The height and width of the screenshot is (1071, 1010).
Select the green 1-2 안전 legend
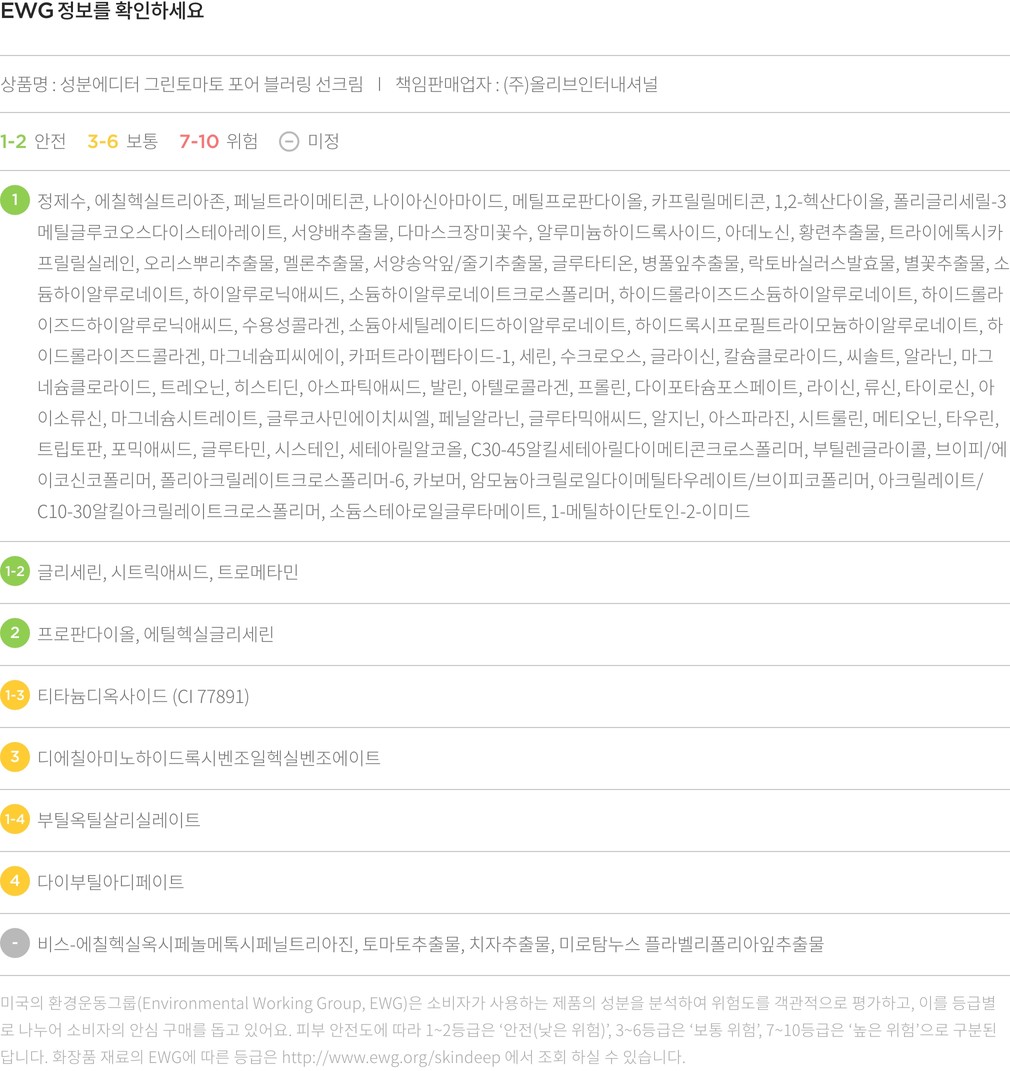33,141
